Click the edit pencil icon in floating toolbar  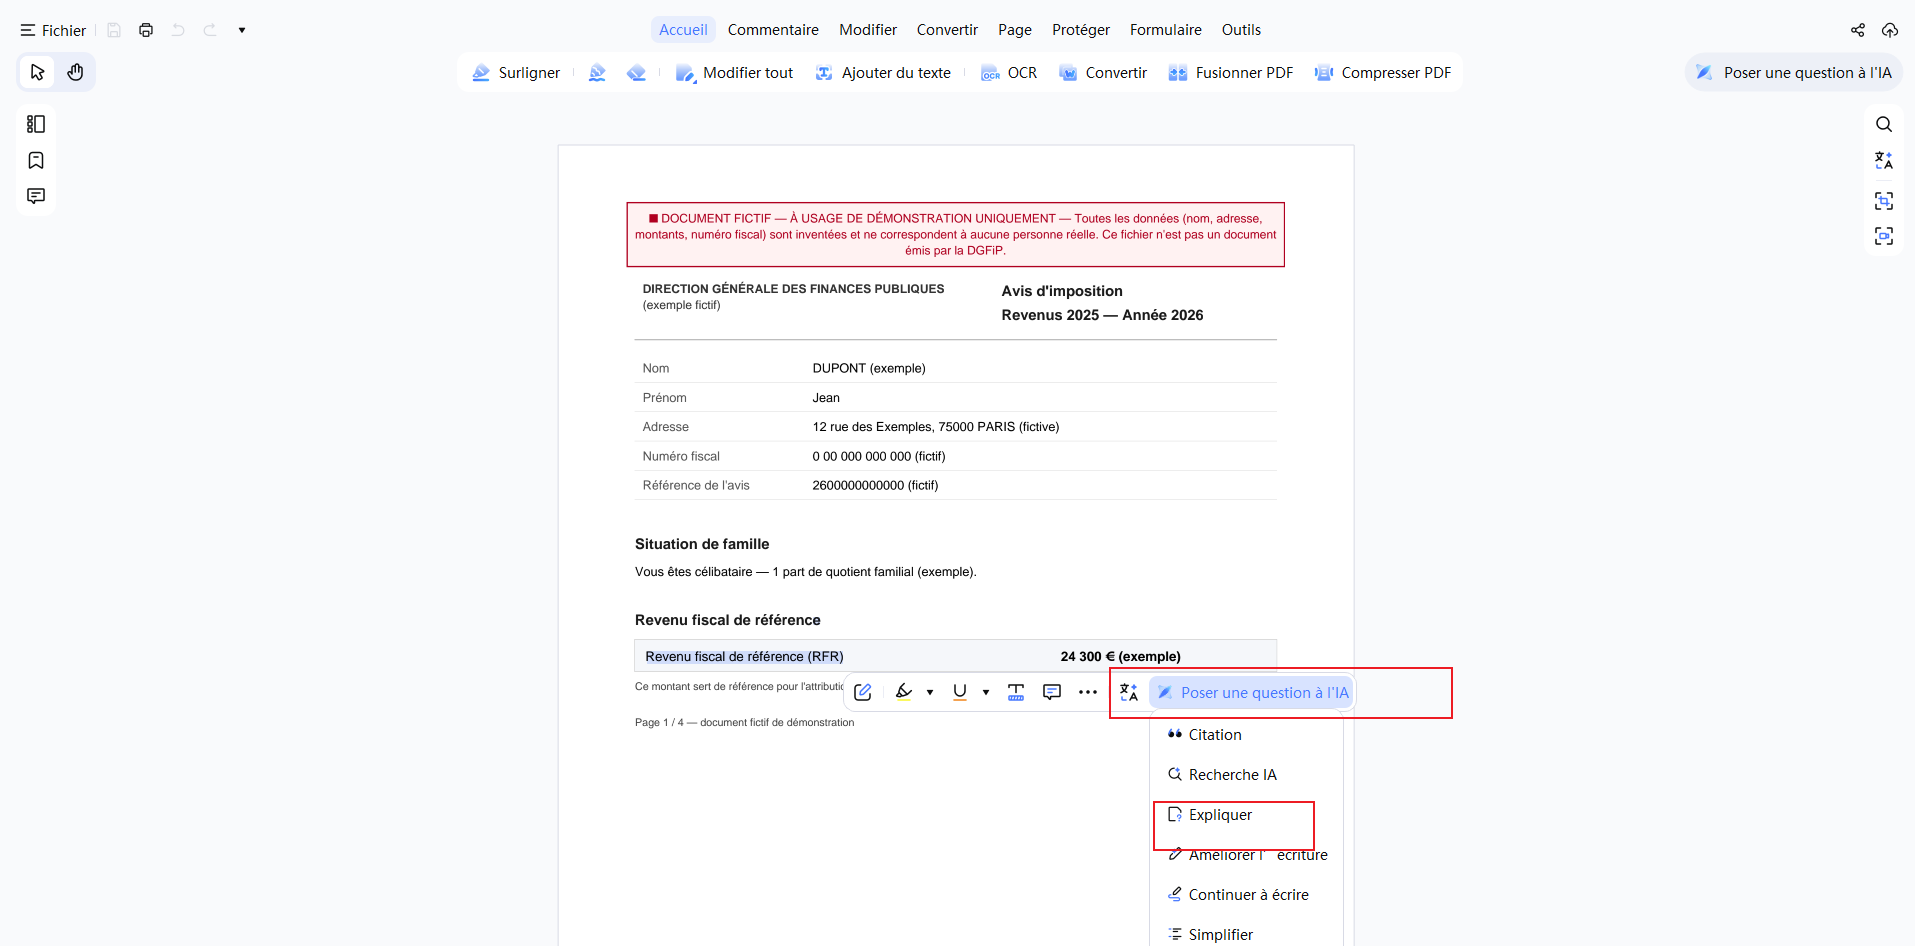point(863,692)
